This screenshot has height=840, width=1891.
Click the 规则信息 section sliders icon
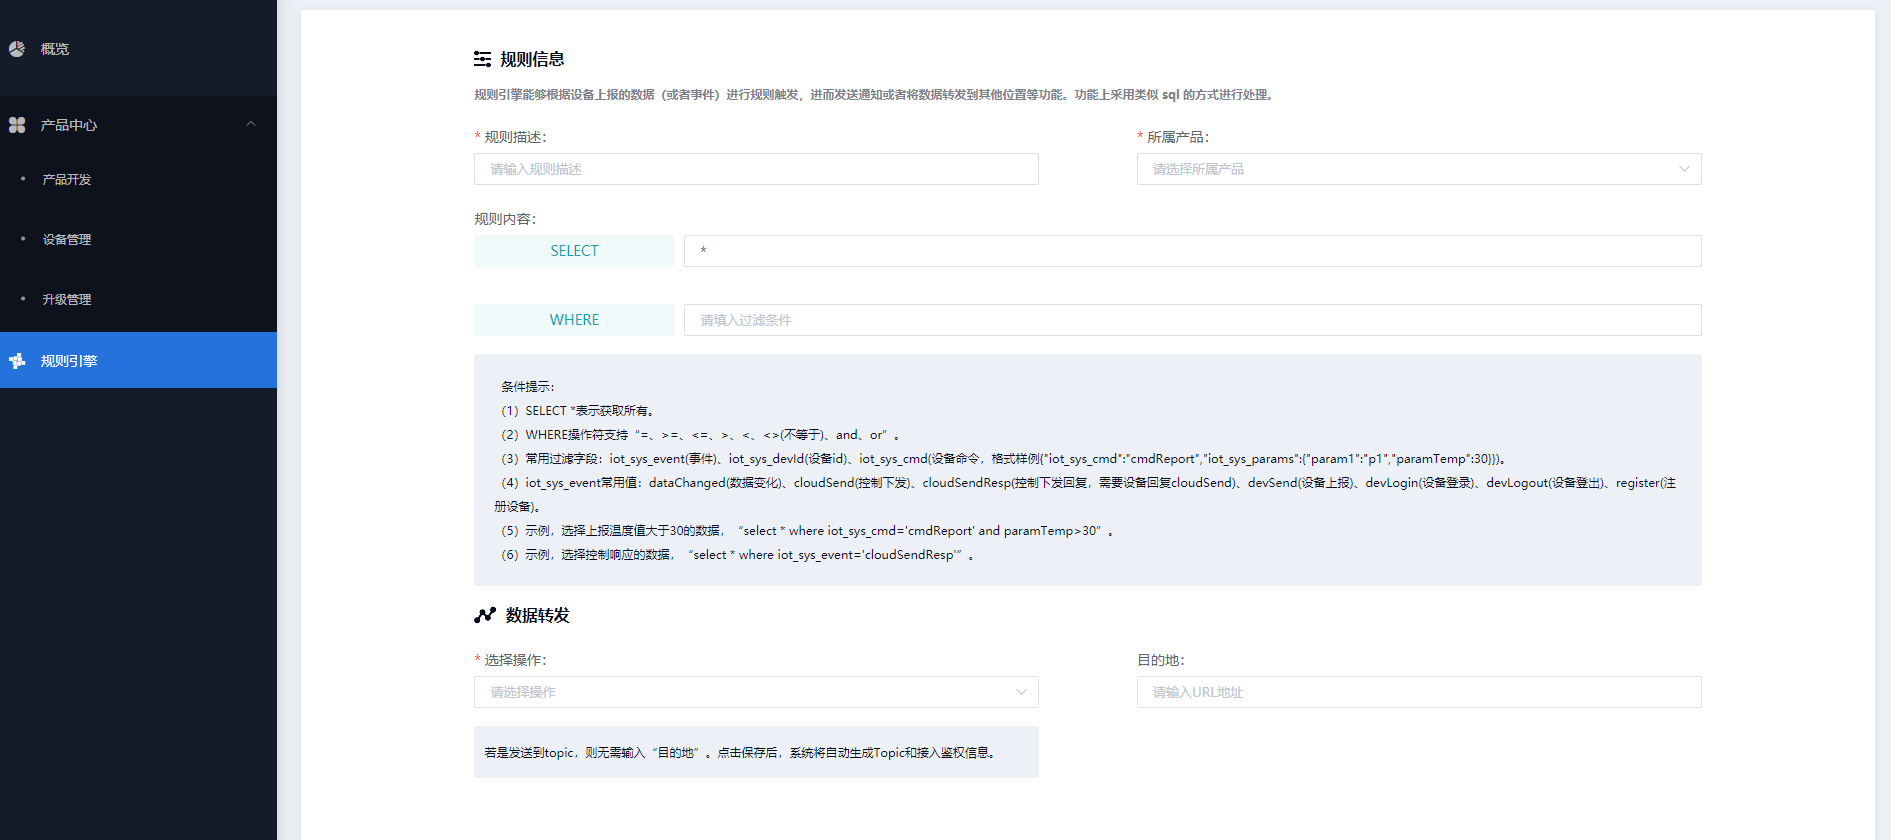pos(483,59)
